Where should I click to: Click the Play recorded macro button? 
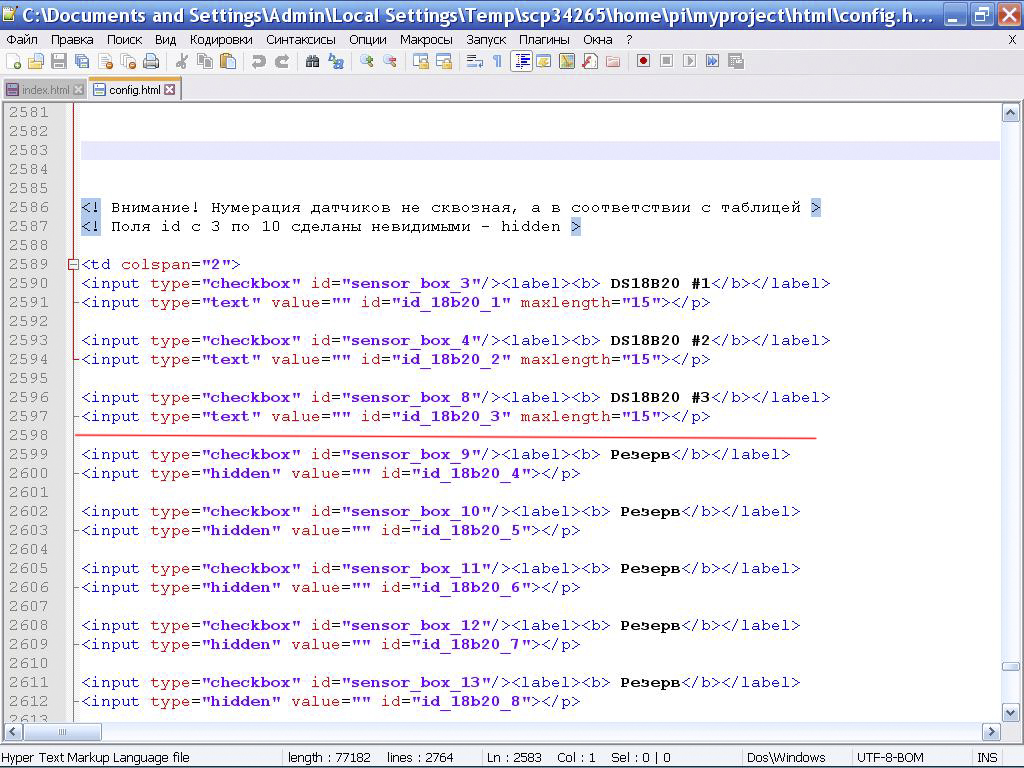[689, 61]
